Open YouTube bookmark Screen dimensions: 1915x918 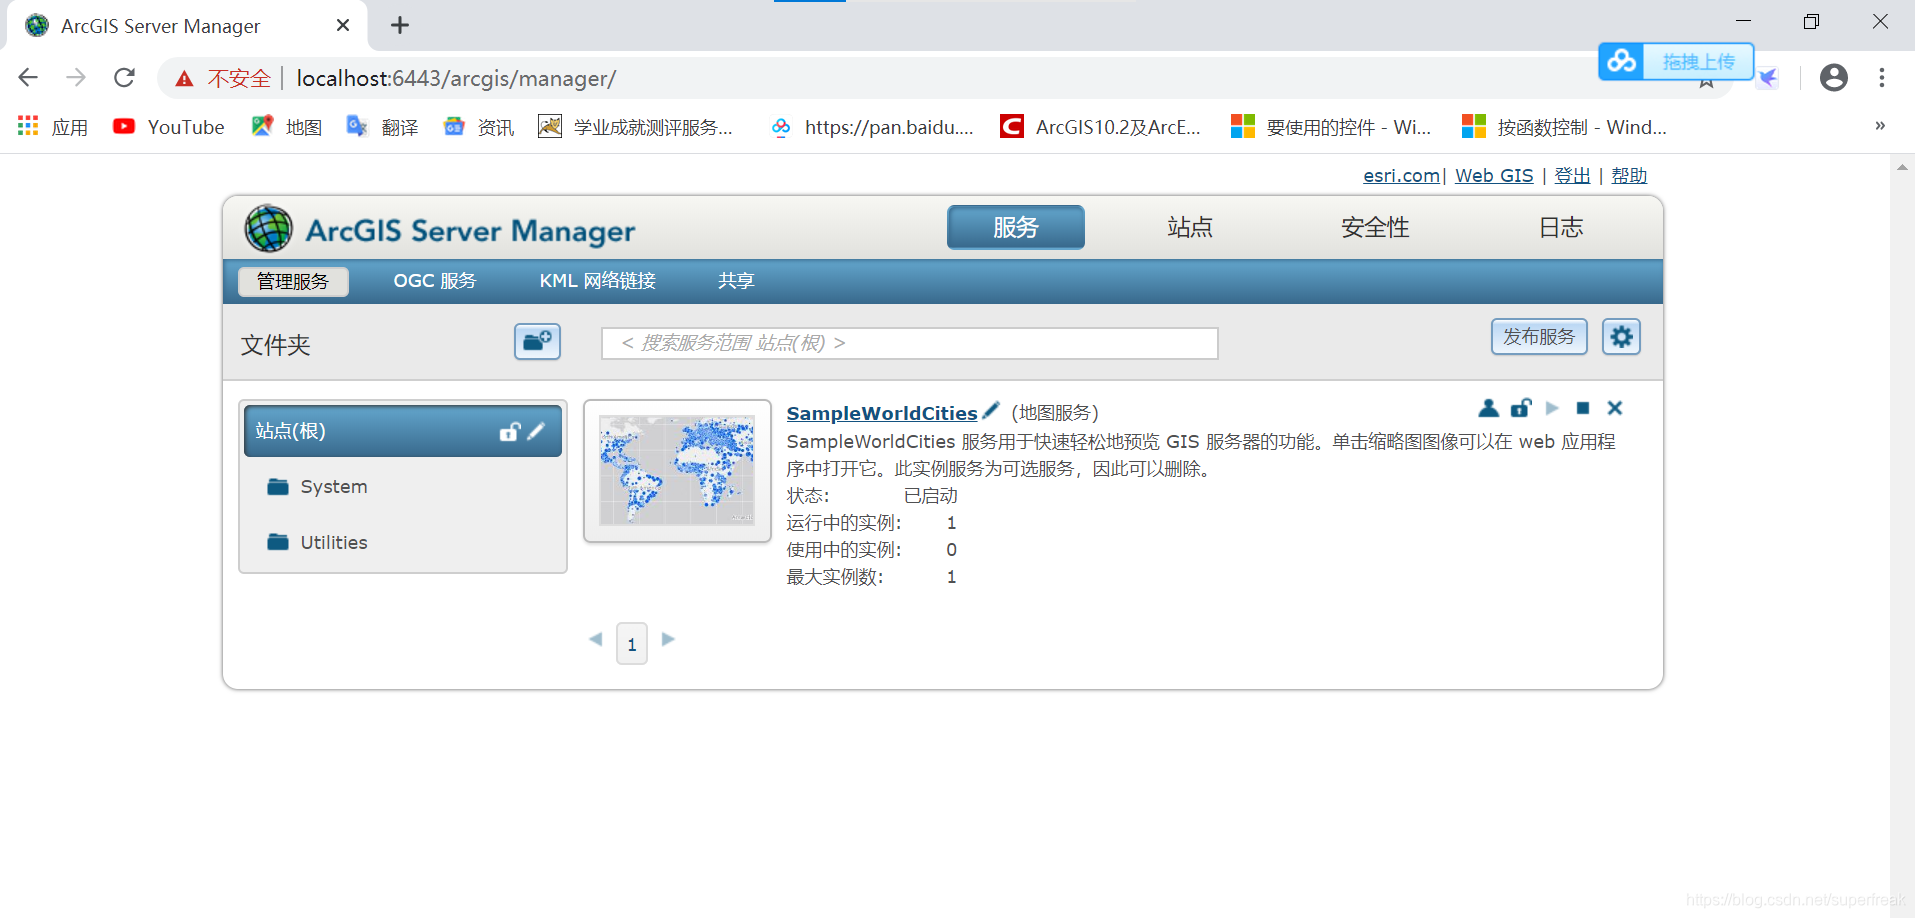tap(169, 127)
